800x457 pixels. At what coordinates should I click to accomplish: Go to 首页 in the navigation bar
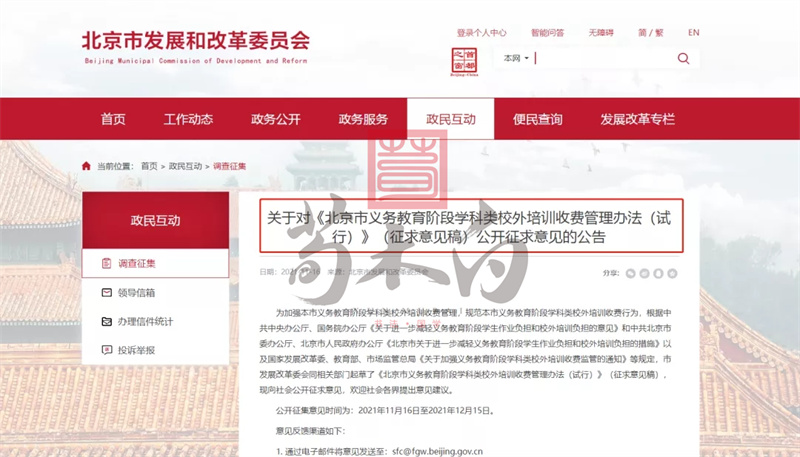coord(113,119)
